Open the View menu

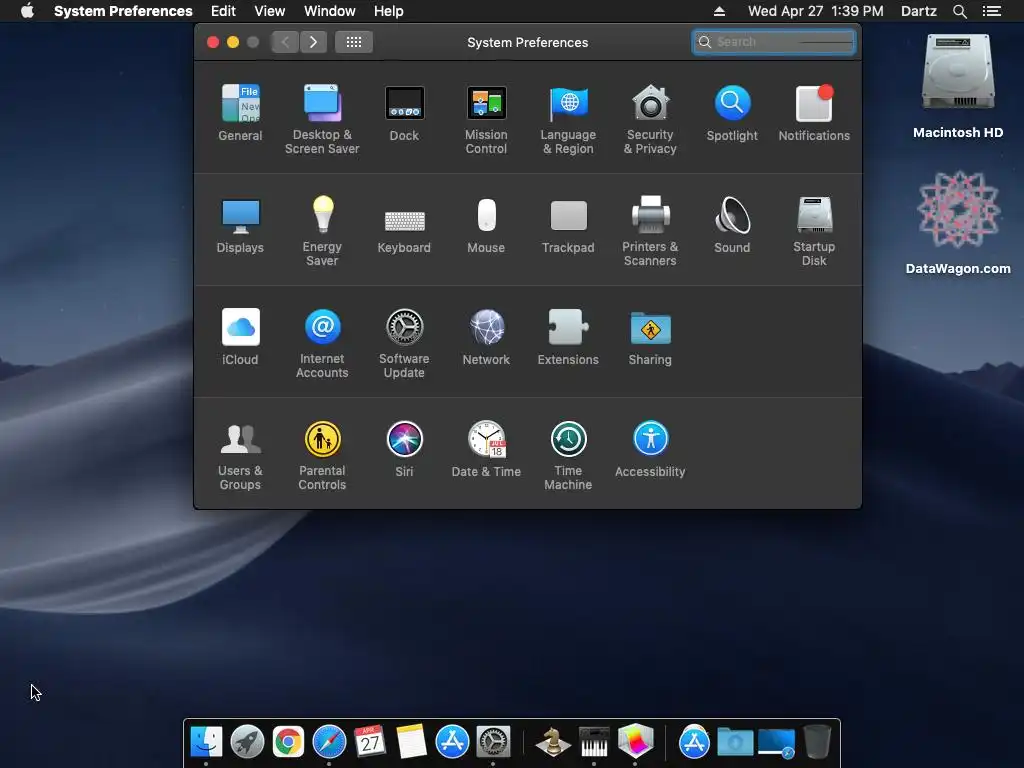pyautogui.click(x=270, y=10)
